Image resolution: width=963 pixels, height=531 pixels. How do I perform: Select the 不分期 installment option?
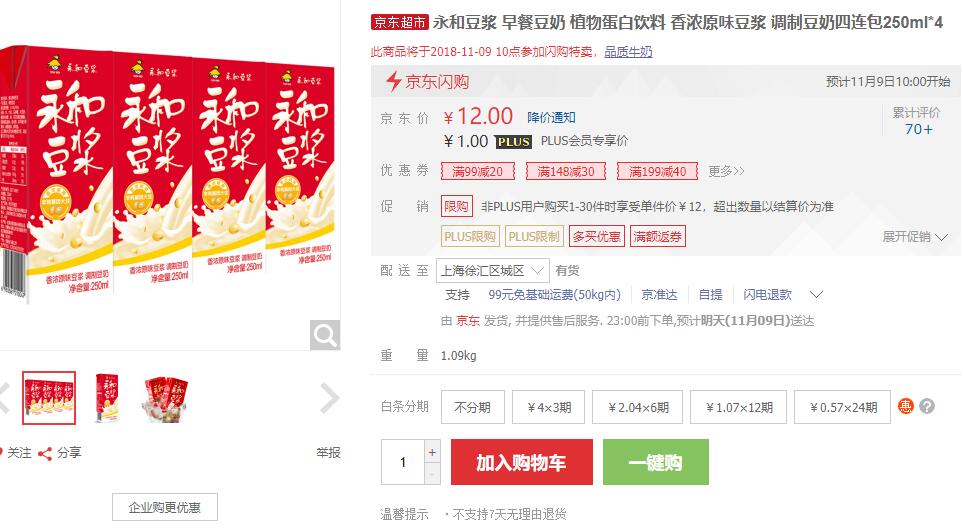click(472, 407)
